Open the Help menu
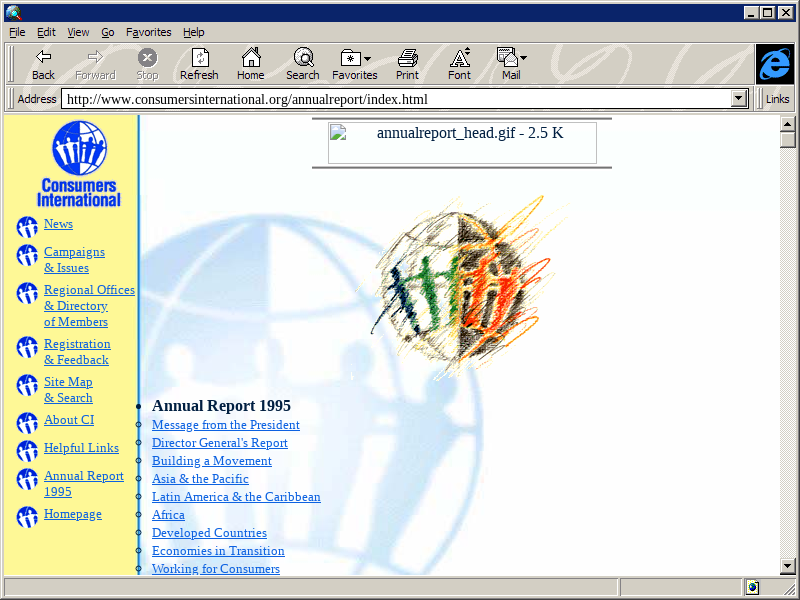This screenshot has width=800, height=600. pyautogui.click(x=193, y=32)
